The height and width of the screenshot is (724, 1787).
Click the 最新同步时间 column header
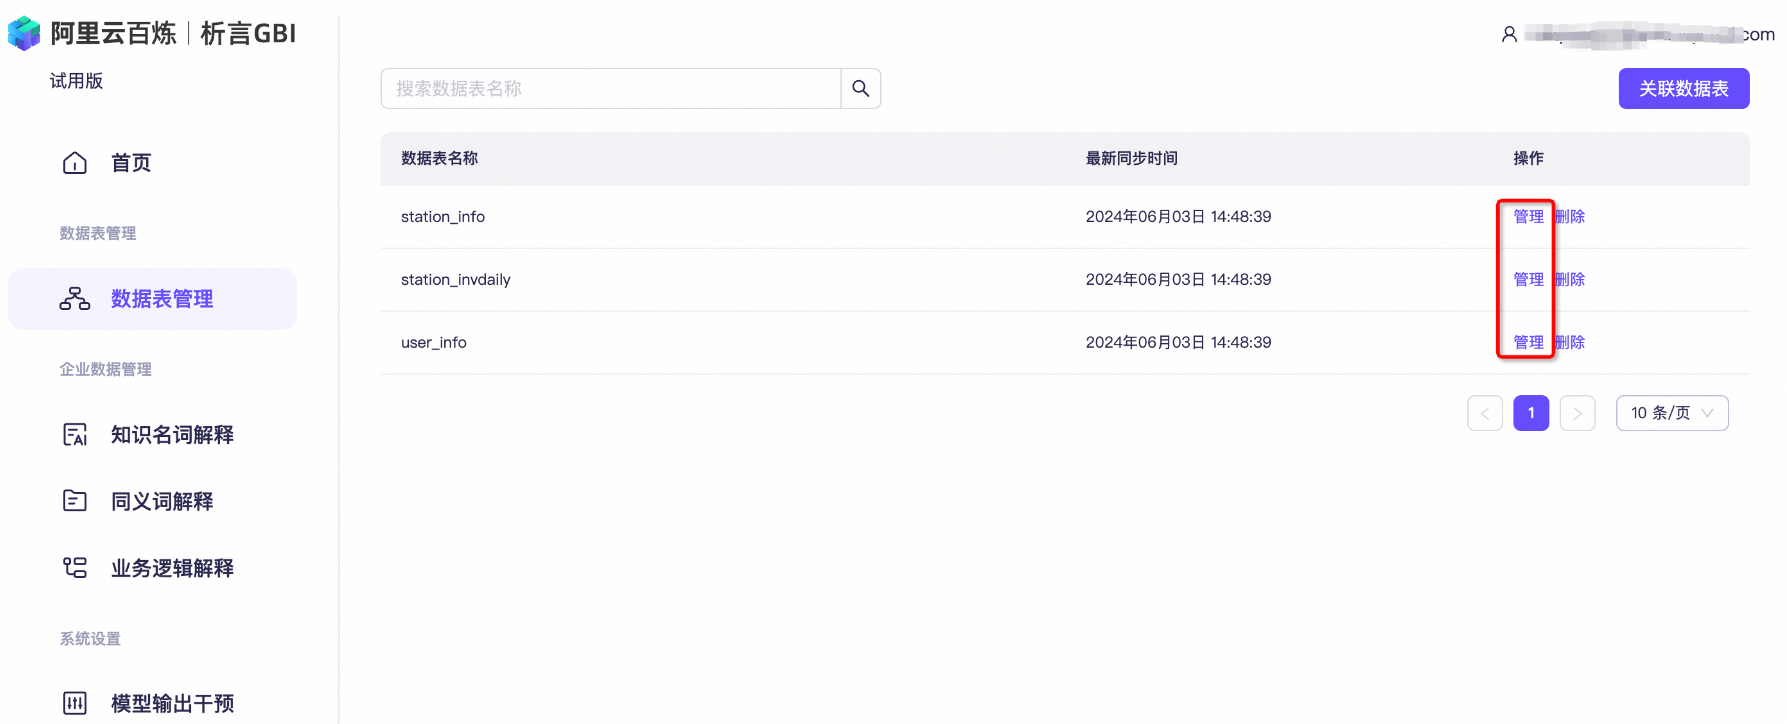pyautogui.click(x=1131, y=158)
